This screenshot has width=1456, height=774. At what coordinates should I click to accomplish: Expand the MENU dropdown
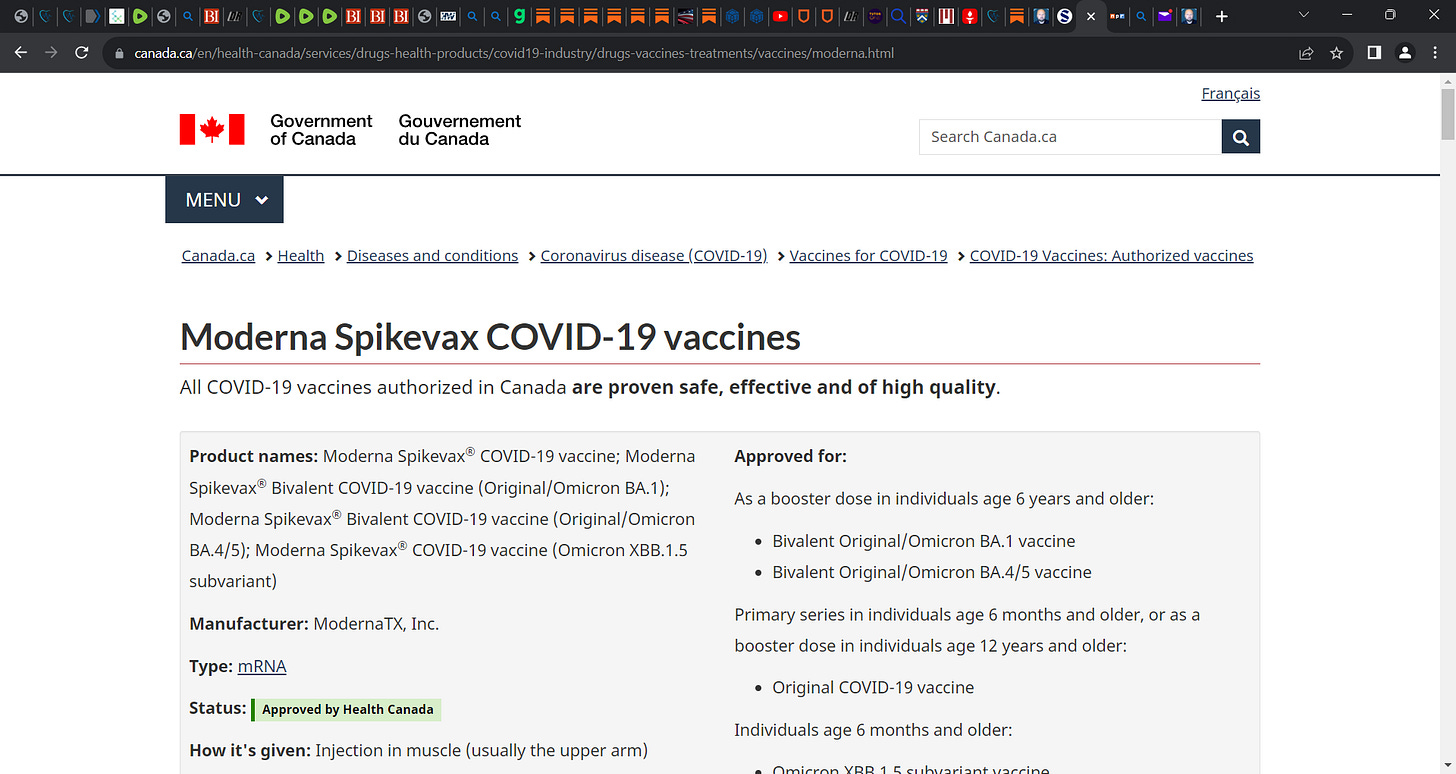(x=224, y=199)
